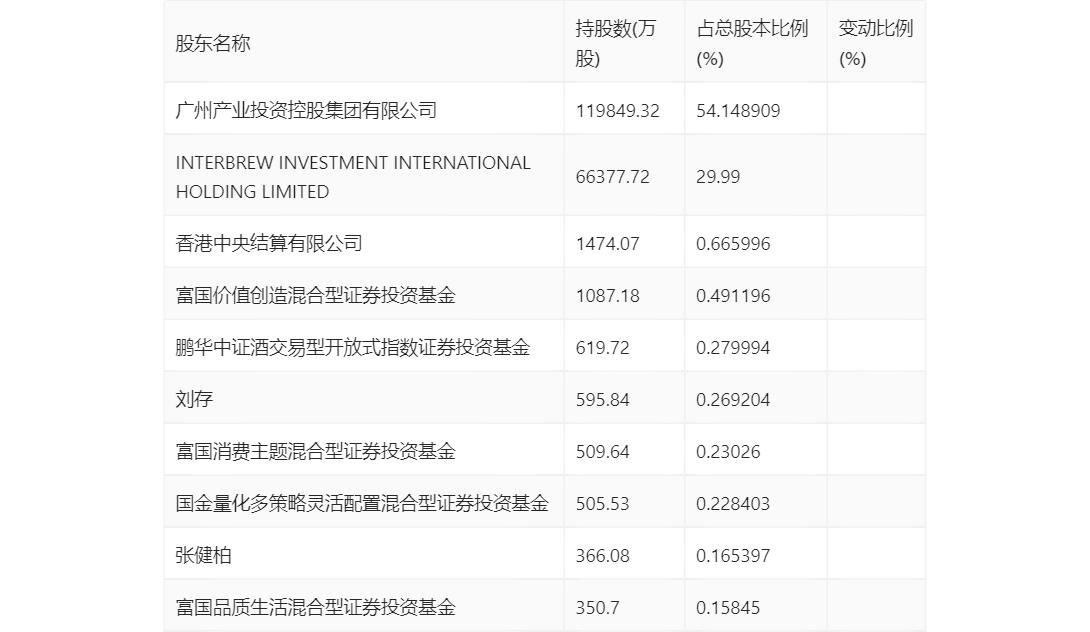Select the 619.72 shares value
The image size is (1090, 632).
pyautogui.click(x=603, y=348)
